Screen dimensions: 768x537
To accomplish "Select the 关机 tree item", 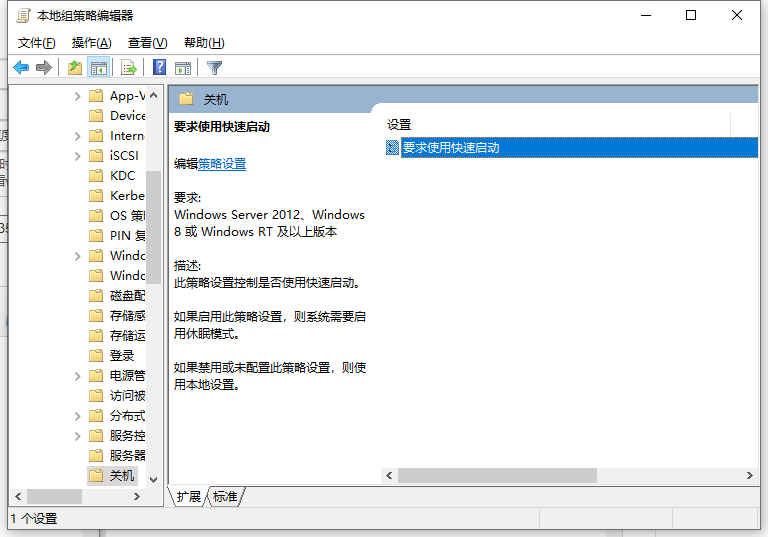I will [112, 475].
